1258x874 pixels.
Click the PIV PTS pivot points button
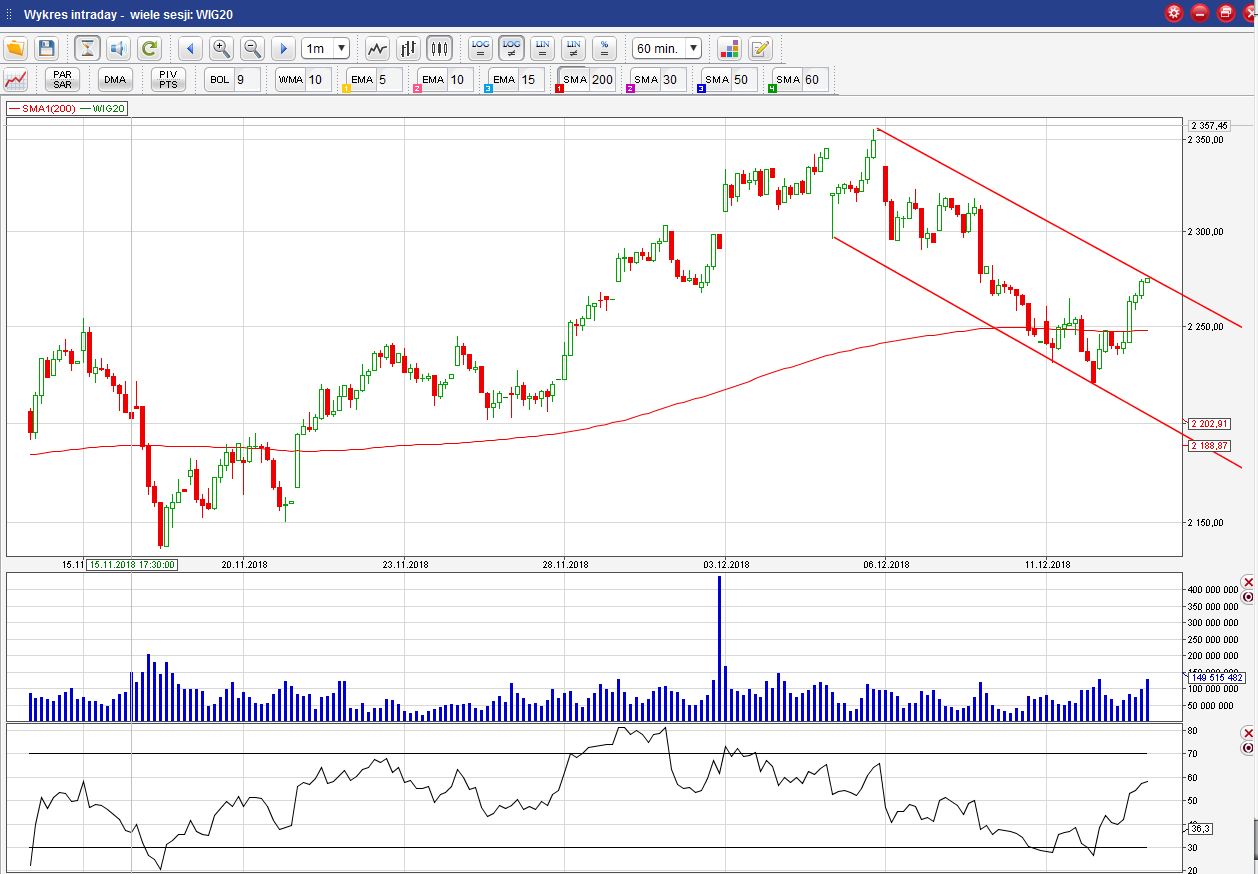pos(168,80)
